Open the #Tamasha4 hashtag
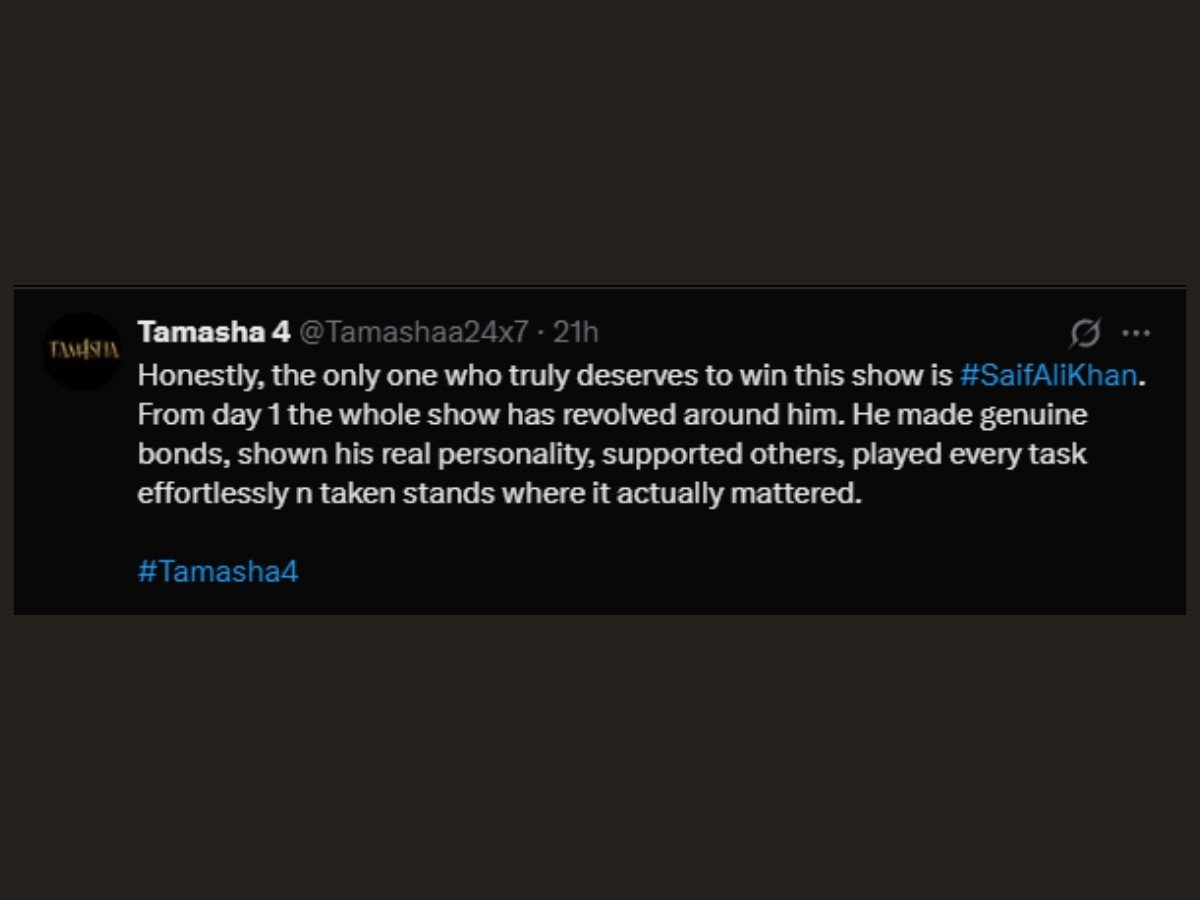The image size is (1200, 900). pos(218,572)
